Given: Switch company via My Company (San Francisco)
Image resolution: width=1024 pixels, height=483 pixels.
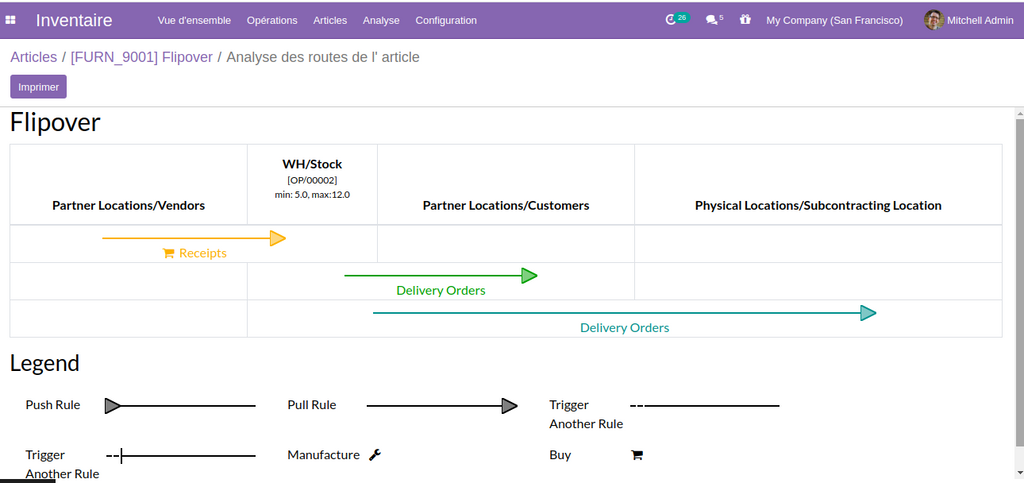Looking at the screenshot, I should (x=834, y=20).
